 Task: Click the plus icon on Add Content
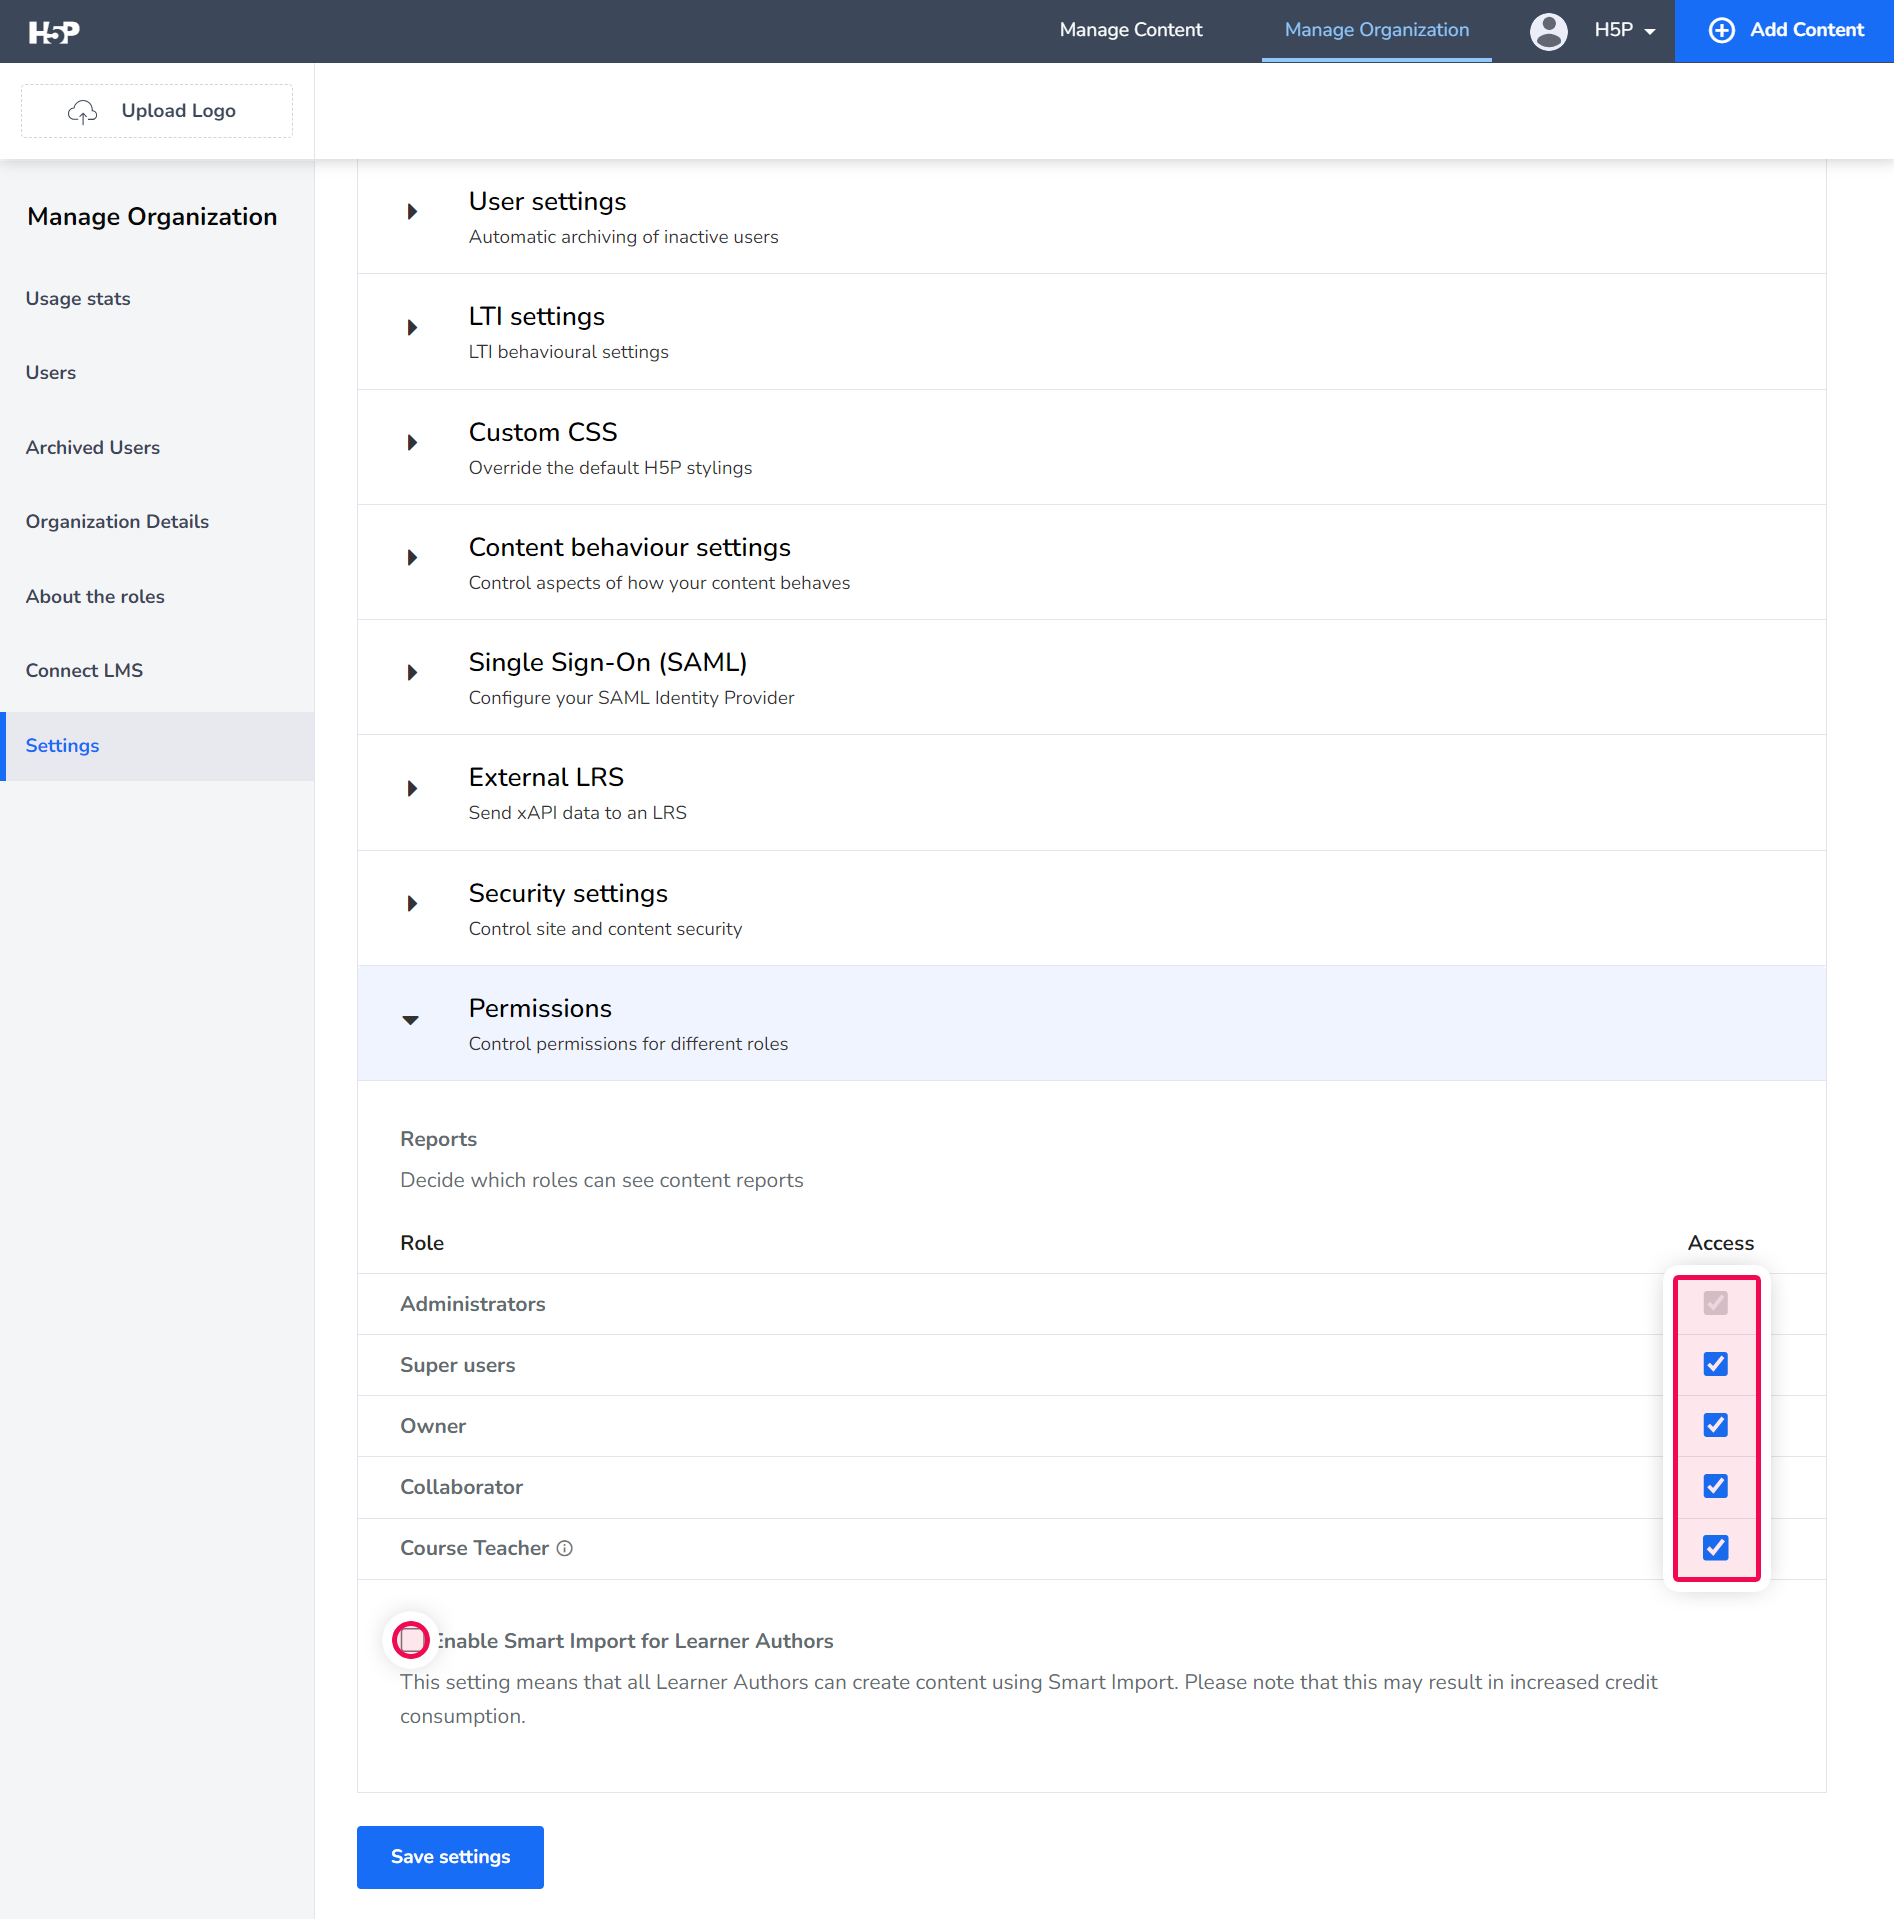point(1721,30)
